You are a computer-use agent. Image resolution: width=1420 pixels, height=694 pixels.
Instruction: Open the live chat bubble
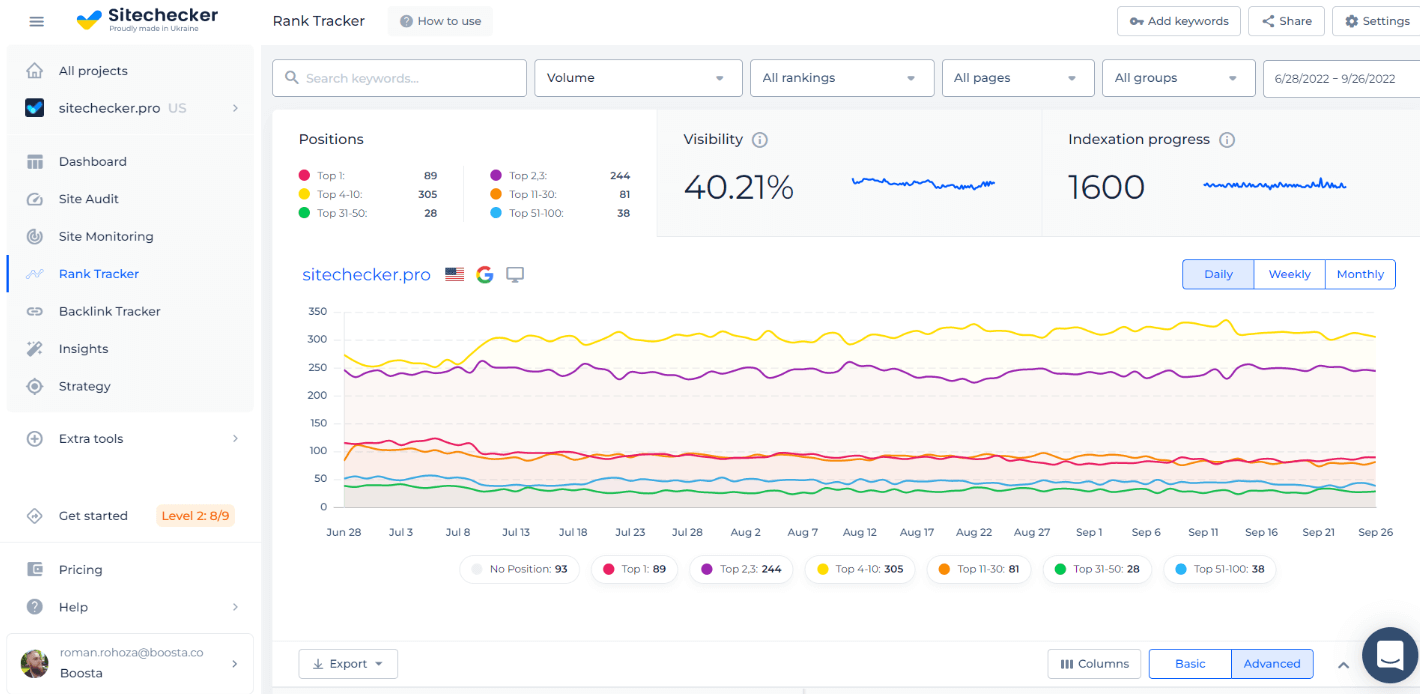1390,655
